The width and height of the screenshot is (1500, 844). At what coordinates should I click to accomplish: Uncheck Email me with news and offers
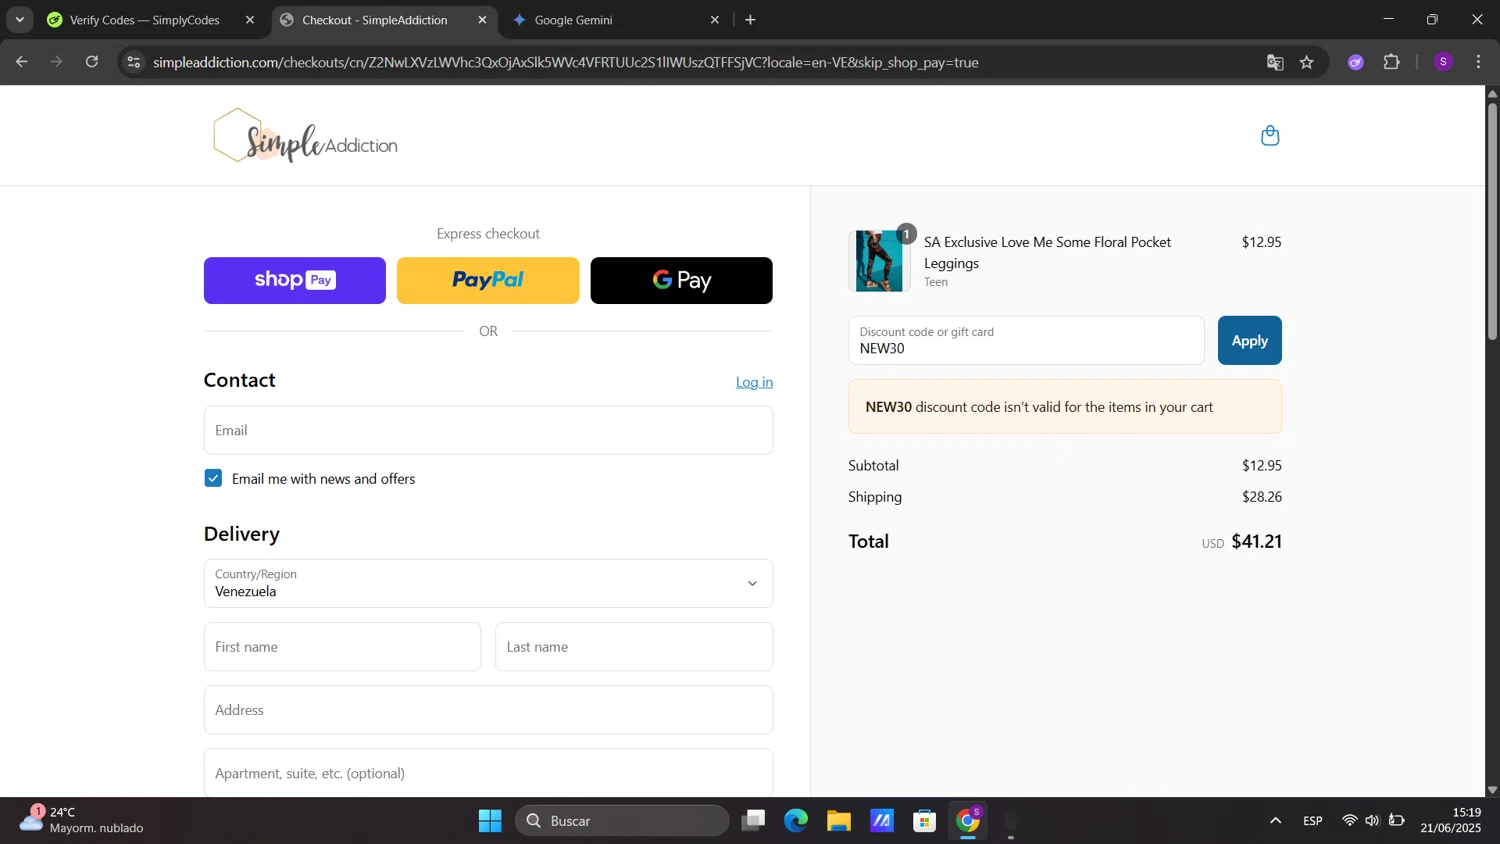point(213,478)
